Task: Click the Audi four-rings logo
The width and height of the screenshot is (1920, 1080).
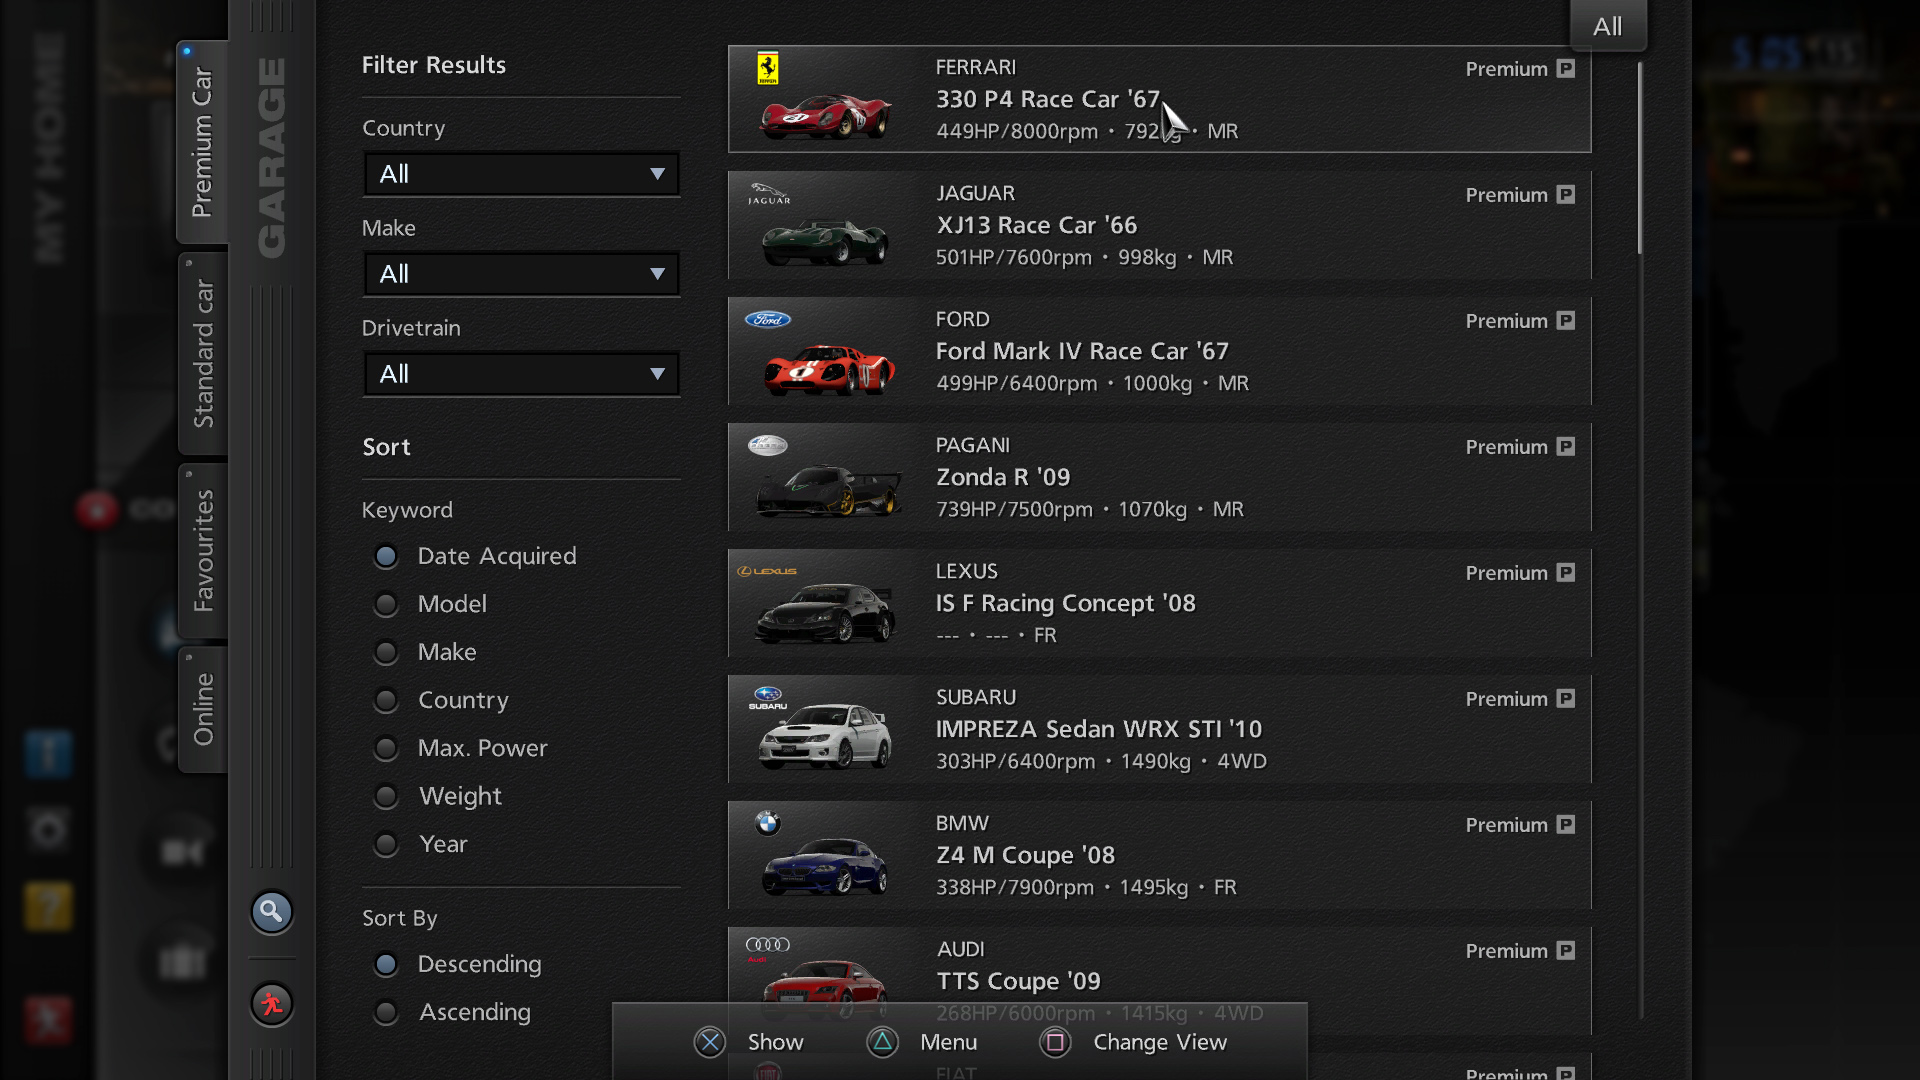Action: coord(768,945)
